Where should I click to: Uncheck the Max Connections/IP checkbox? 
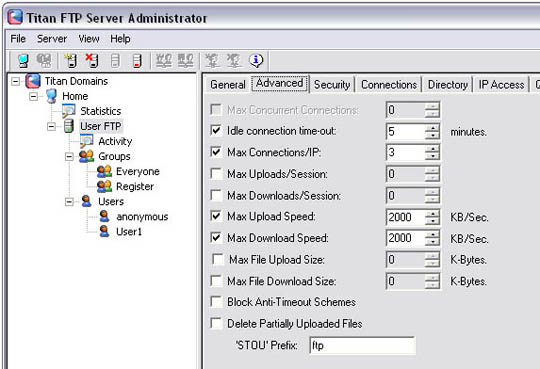[216, 152]
